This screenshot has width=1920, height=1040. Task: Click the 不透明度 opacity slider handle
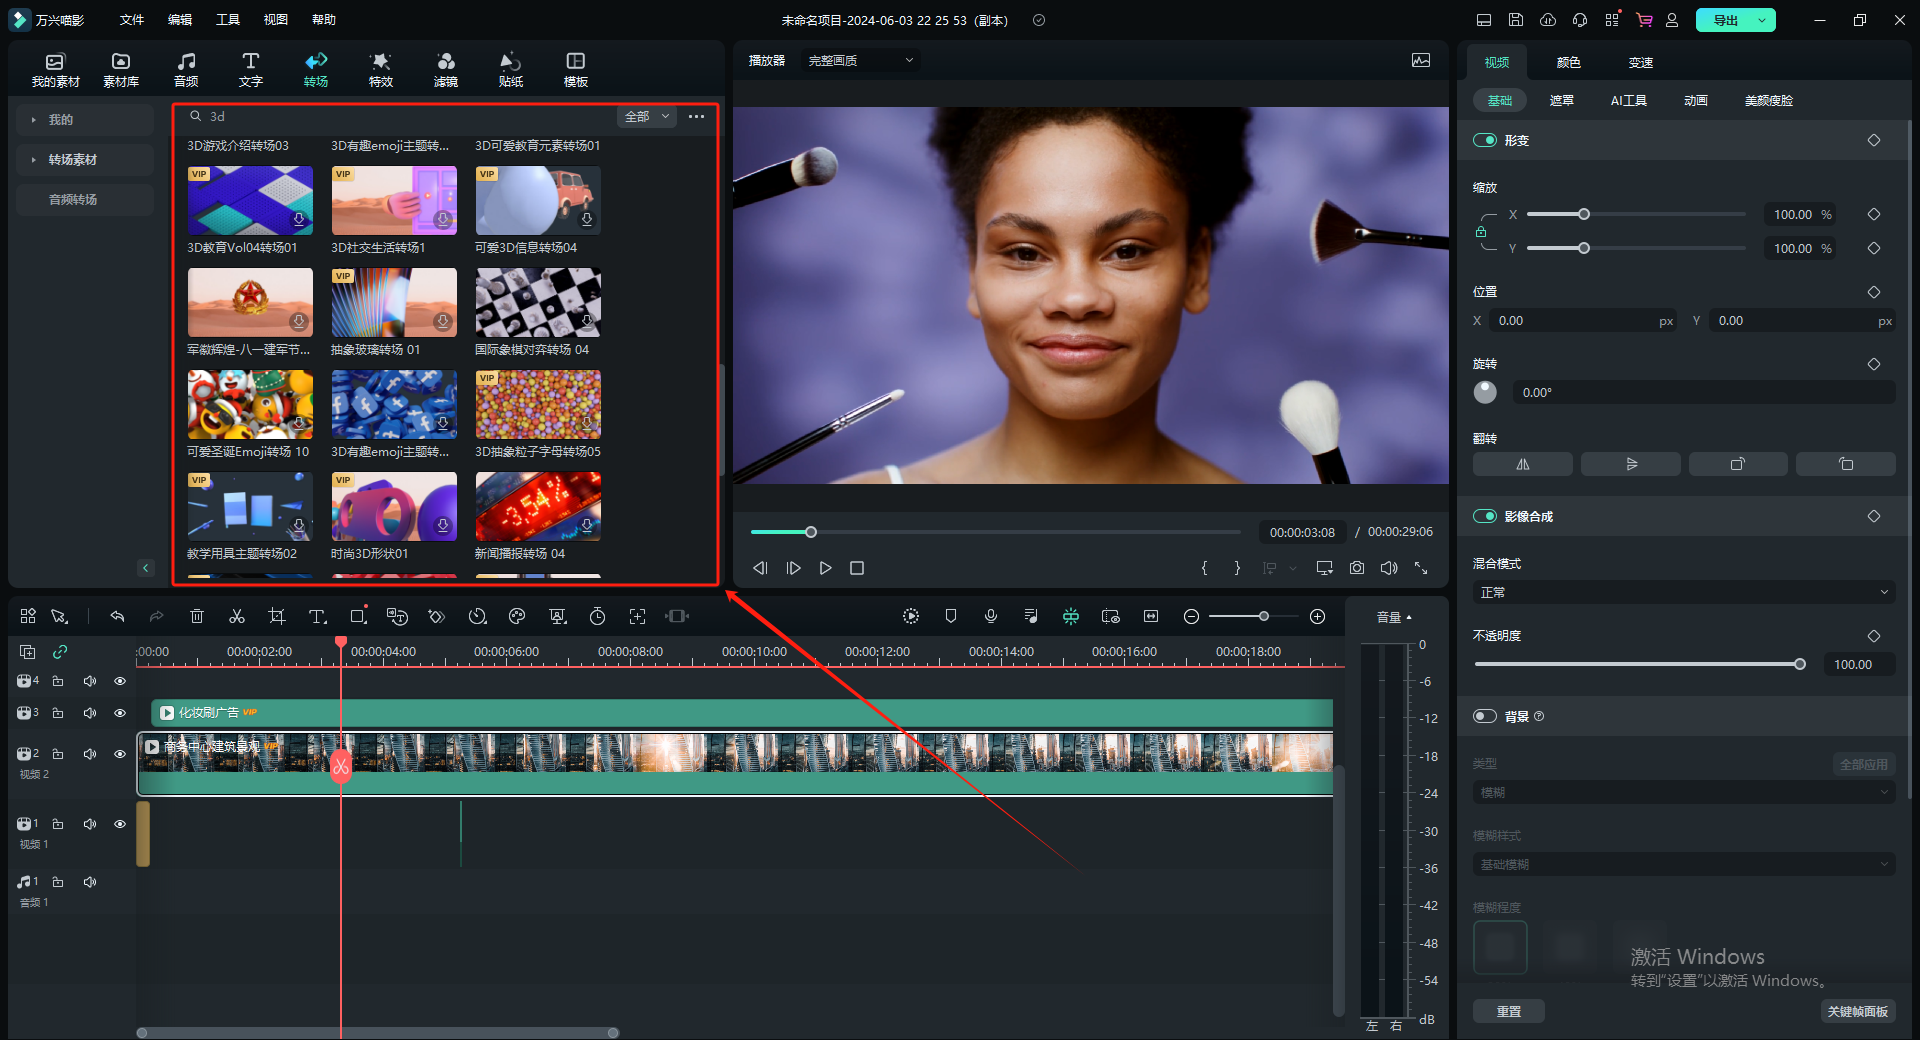pyautogui.click(x=1800, y=665)
